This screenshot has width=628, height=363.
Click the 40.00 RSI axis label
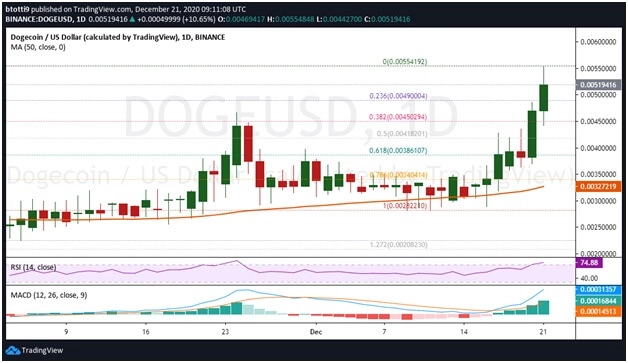tap(589, 278)
